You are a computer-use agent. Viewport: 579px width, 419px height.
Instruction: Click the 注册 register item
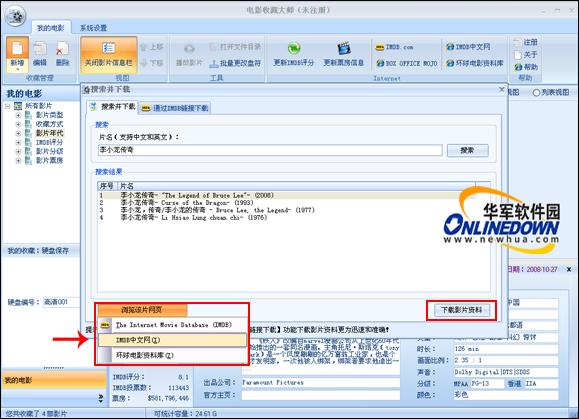526,42
